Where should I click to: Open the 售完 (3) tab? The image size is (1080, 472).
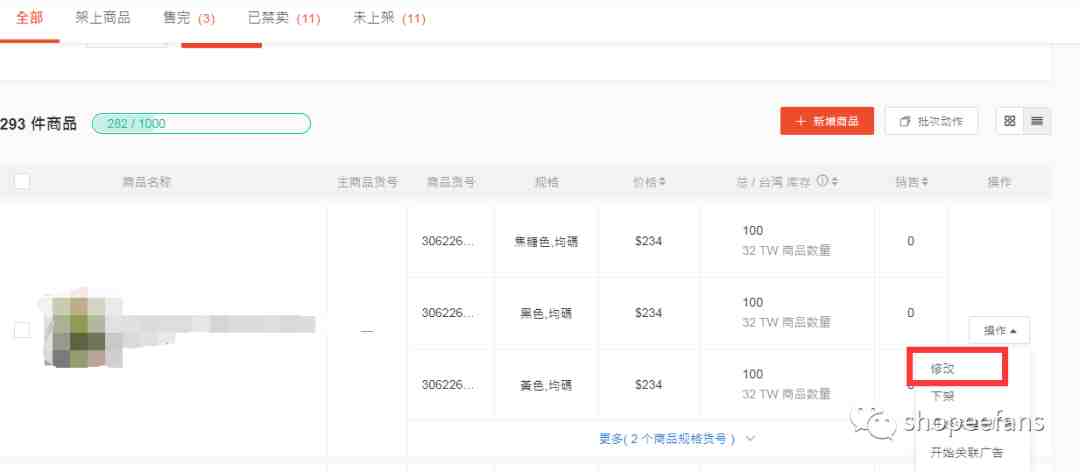point(189,19)
